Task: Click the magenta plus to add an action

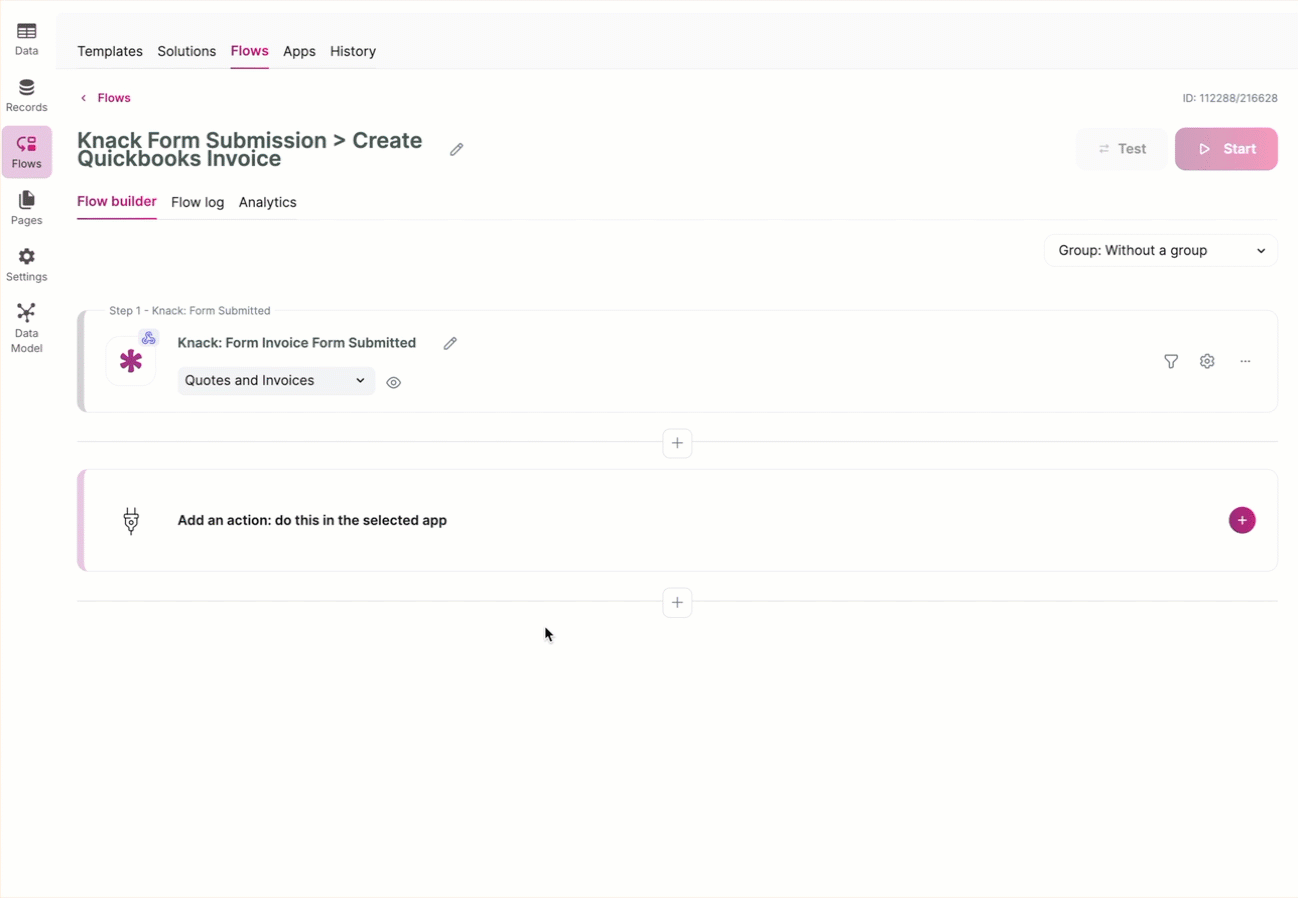Action: pyautogui.click(x=1242, y=520)
